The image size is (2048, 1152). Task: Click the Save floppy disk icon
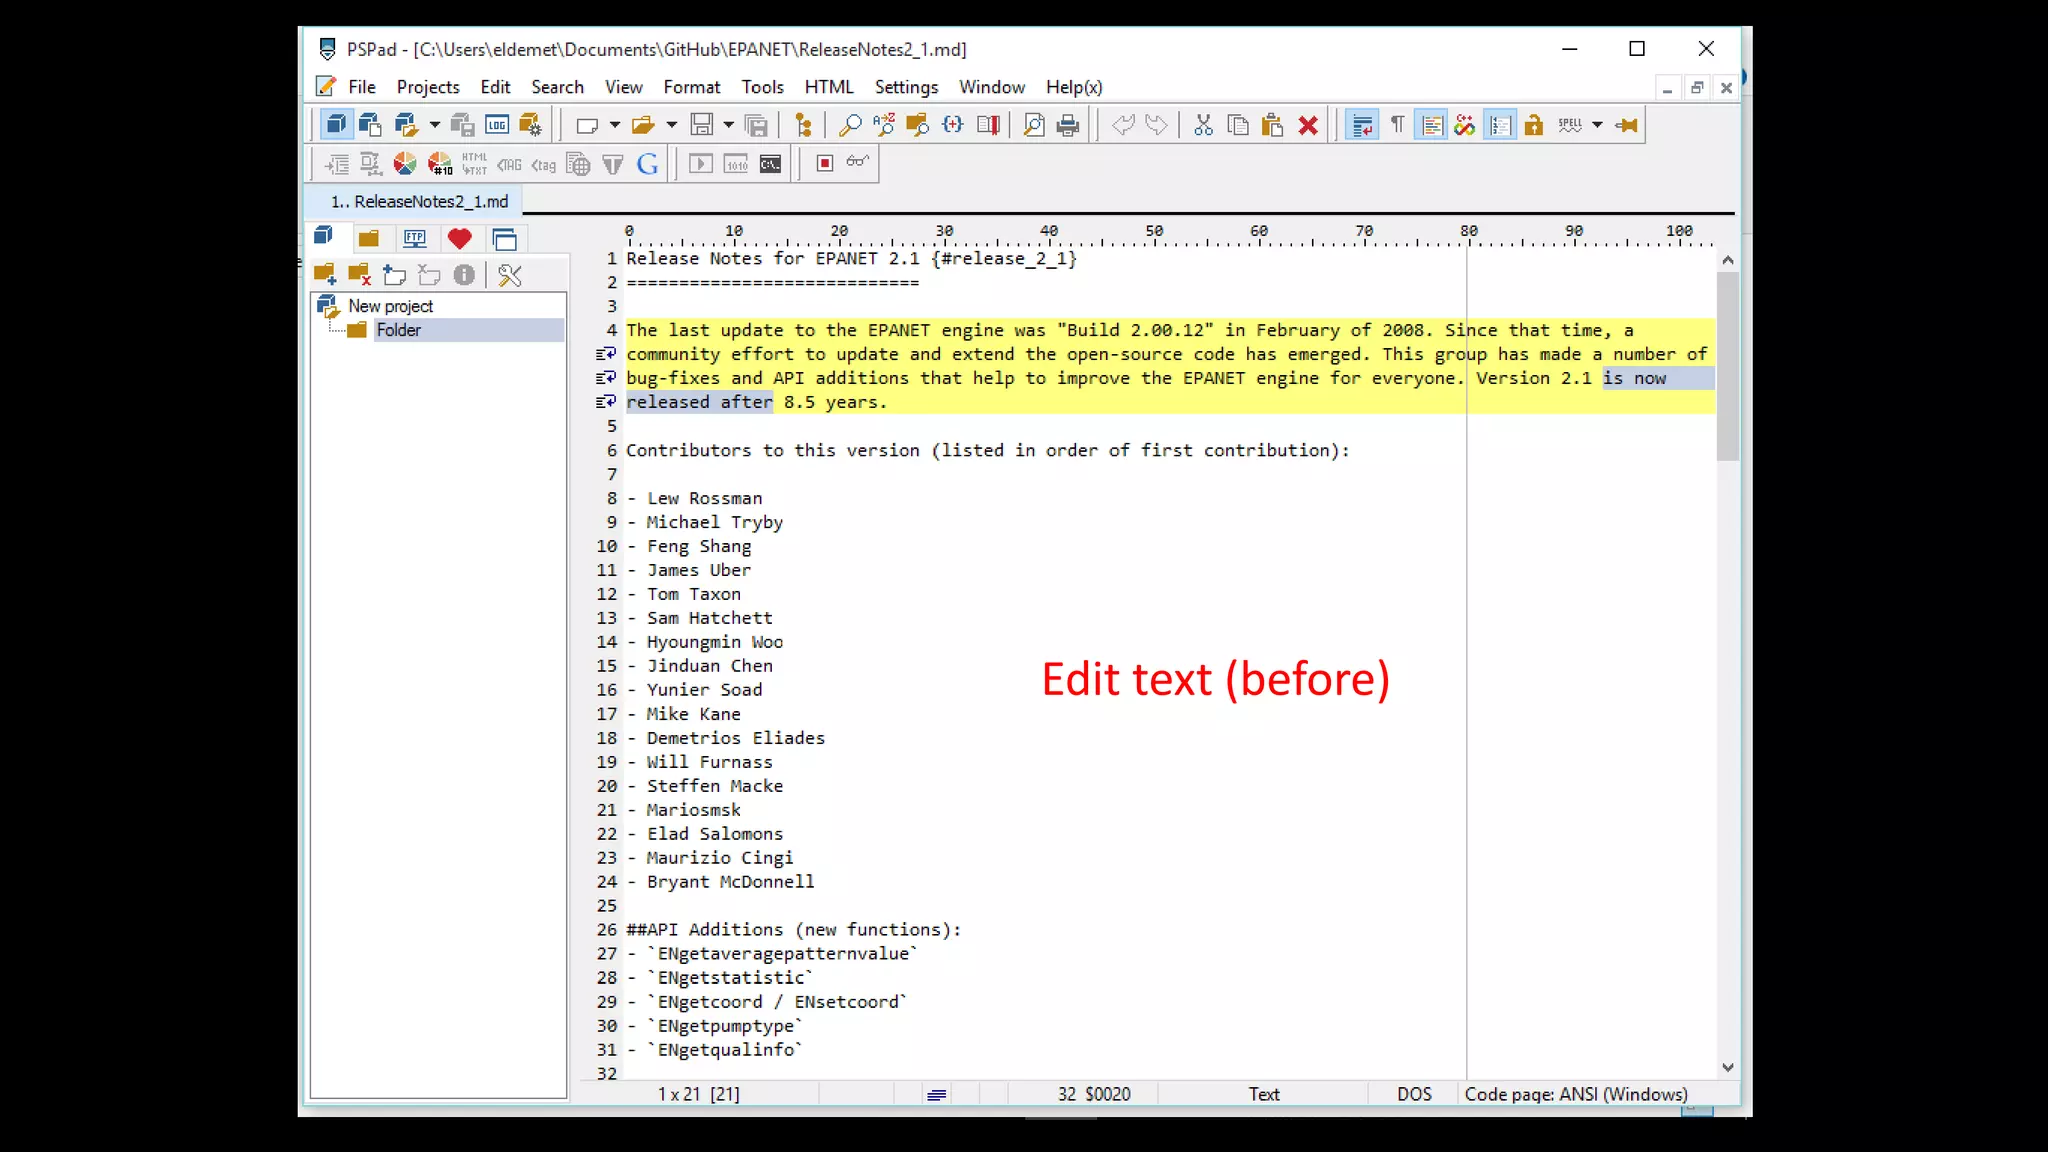701,125
